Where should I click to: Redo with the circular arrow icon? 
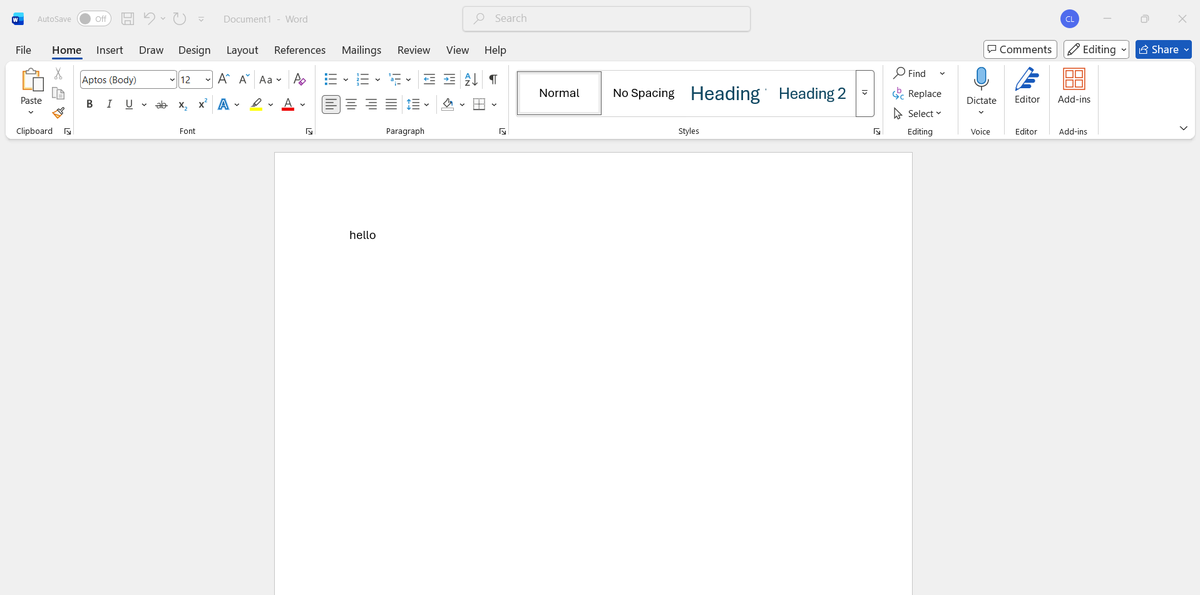pos(180,19)
